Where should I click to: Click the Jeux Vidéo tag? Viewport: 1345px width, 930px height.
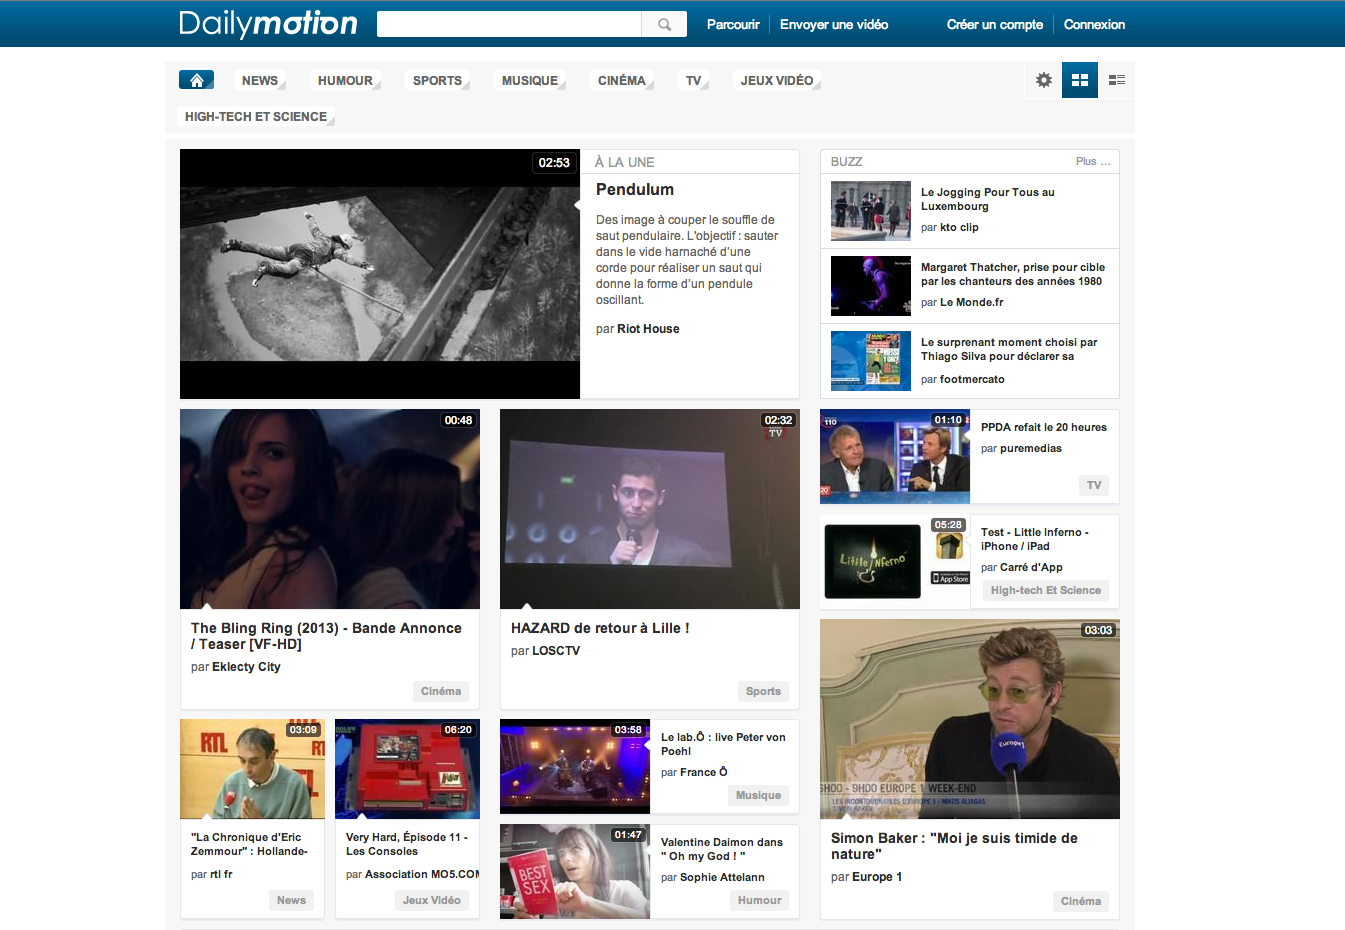(x=432, y=900)
